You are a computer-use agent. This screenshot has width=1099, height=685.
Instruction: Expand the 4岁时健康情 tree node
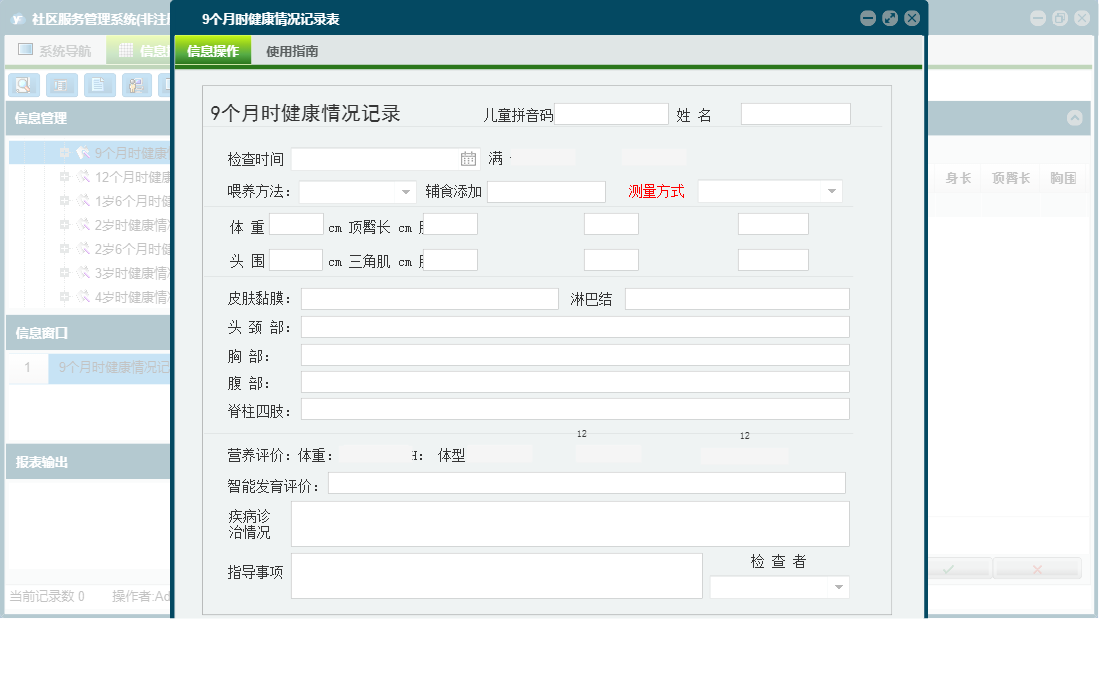click(64, 297)
